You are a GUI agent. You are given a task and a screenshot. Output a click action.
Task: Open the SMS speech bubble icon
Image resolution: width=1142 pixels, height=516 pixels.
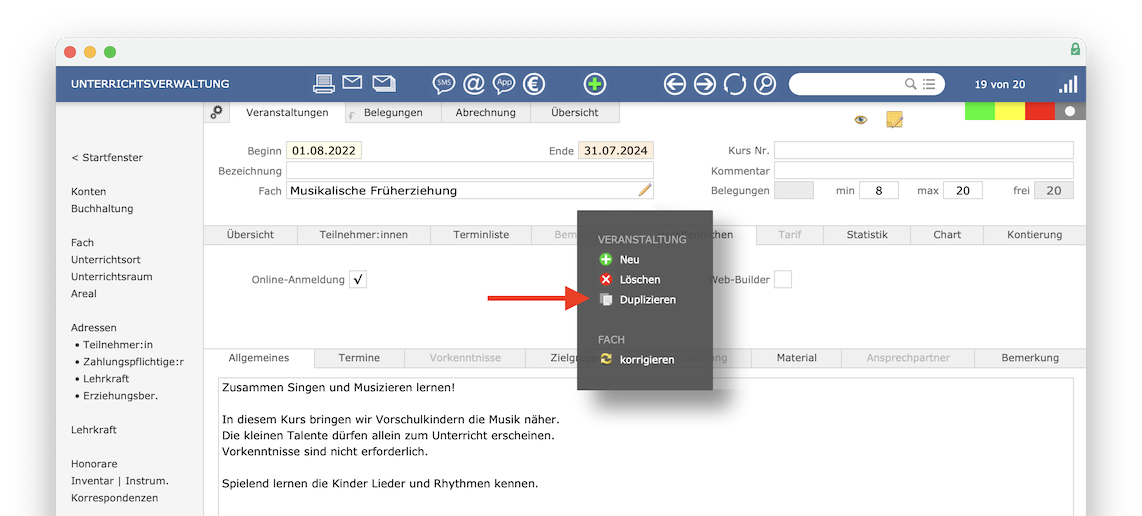pyautogui.click(x=444, y=84)
